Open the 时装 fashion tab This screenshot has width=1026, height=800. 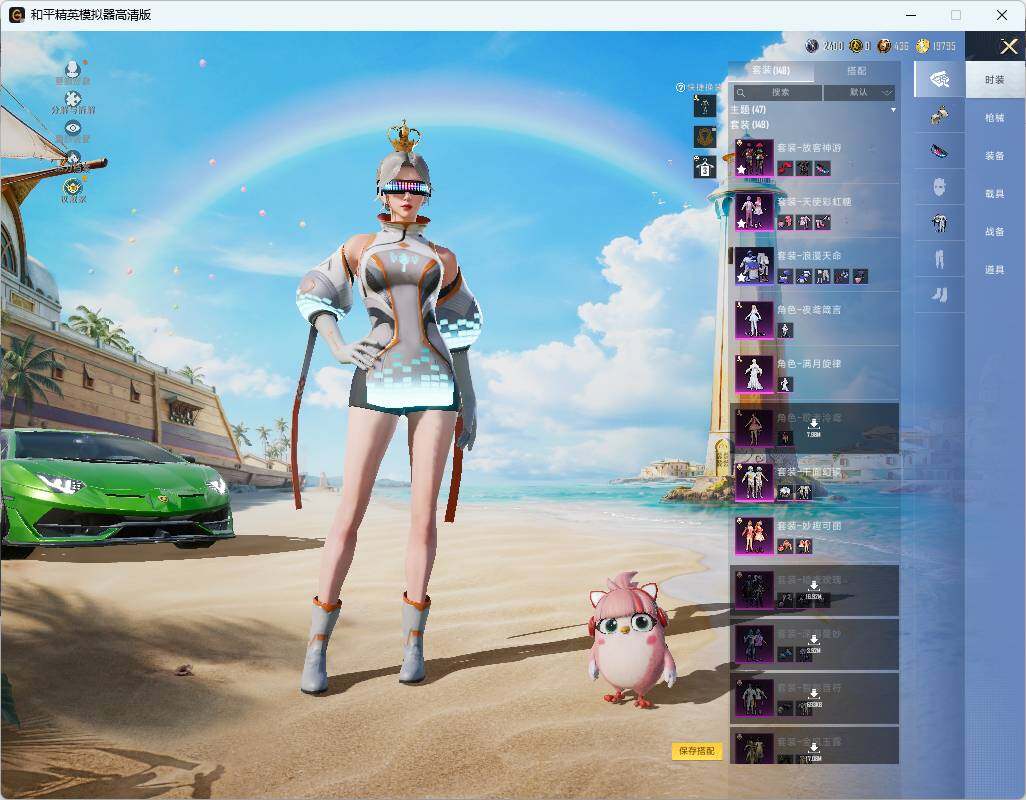[995, 80]
